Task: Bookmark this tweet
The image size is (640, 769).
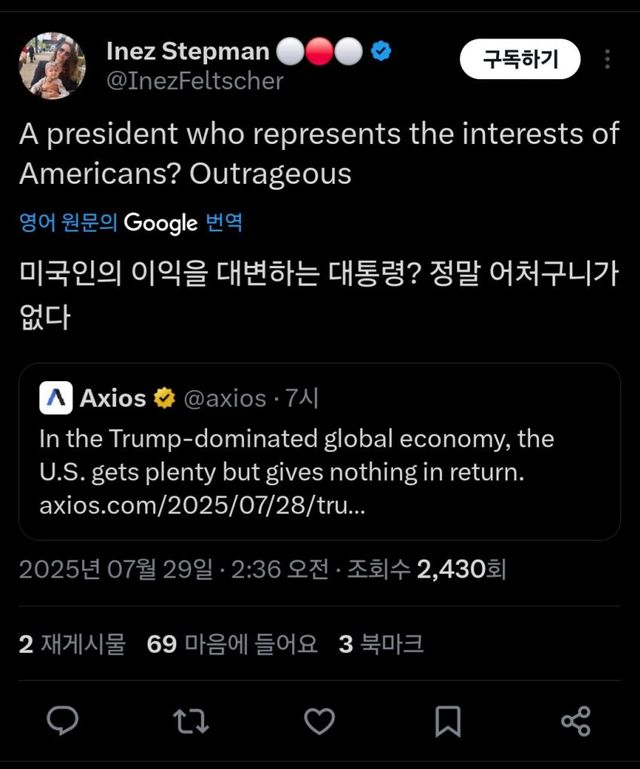Action: click(x=448, y=720)
